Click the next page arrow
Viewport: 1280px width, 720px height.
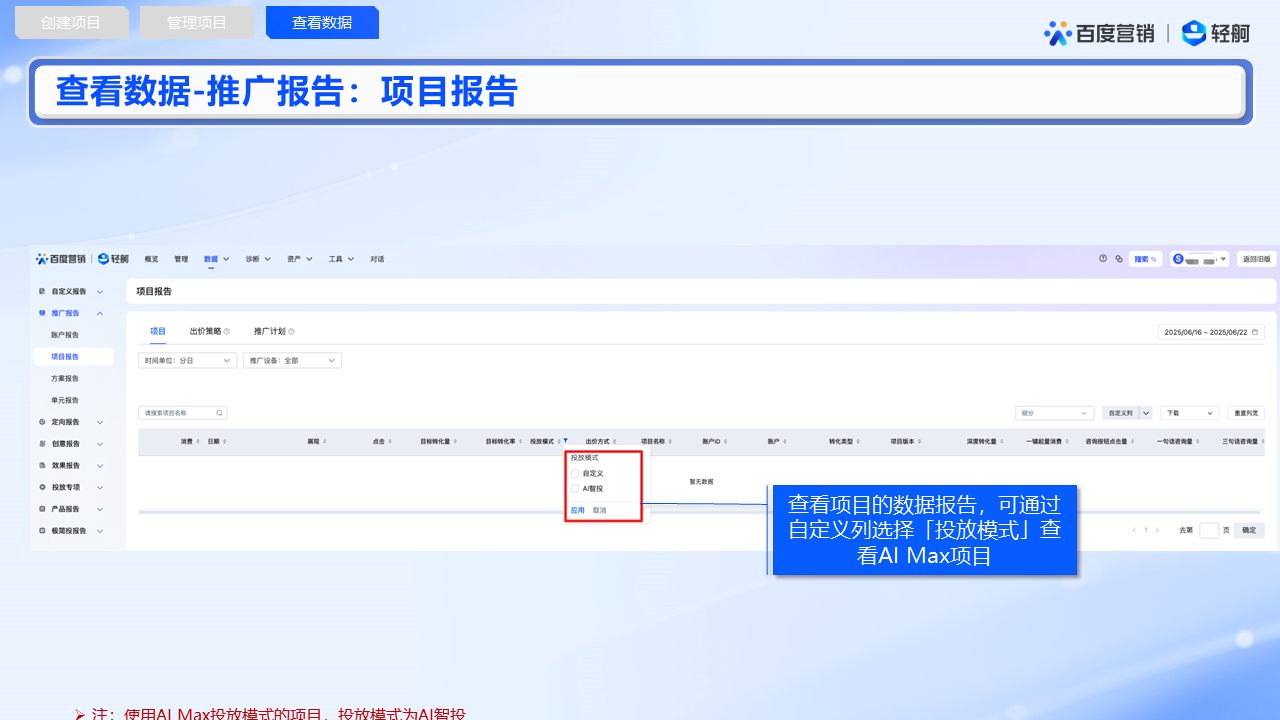tap(1158, 531)
